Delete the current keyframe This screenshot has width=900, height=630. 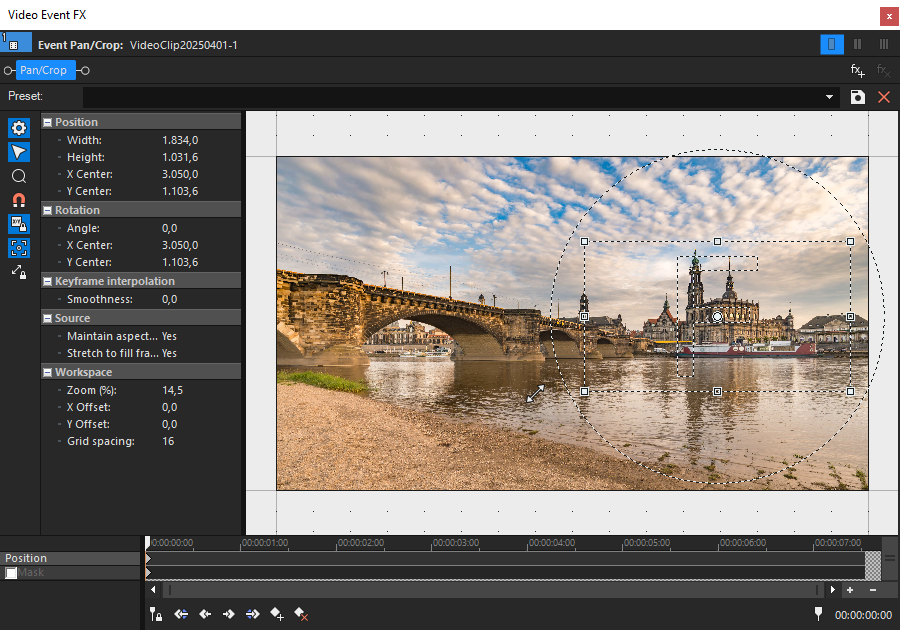(300, 614)
